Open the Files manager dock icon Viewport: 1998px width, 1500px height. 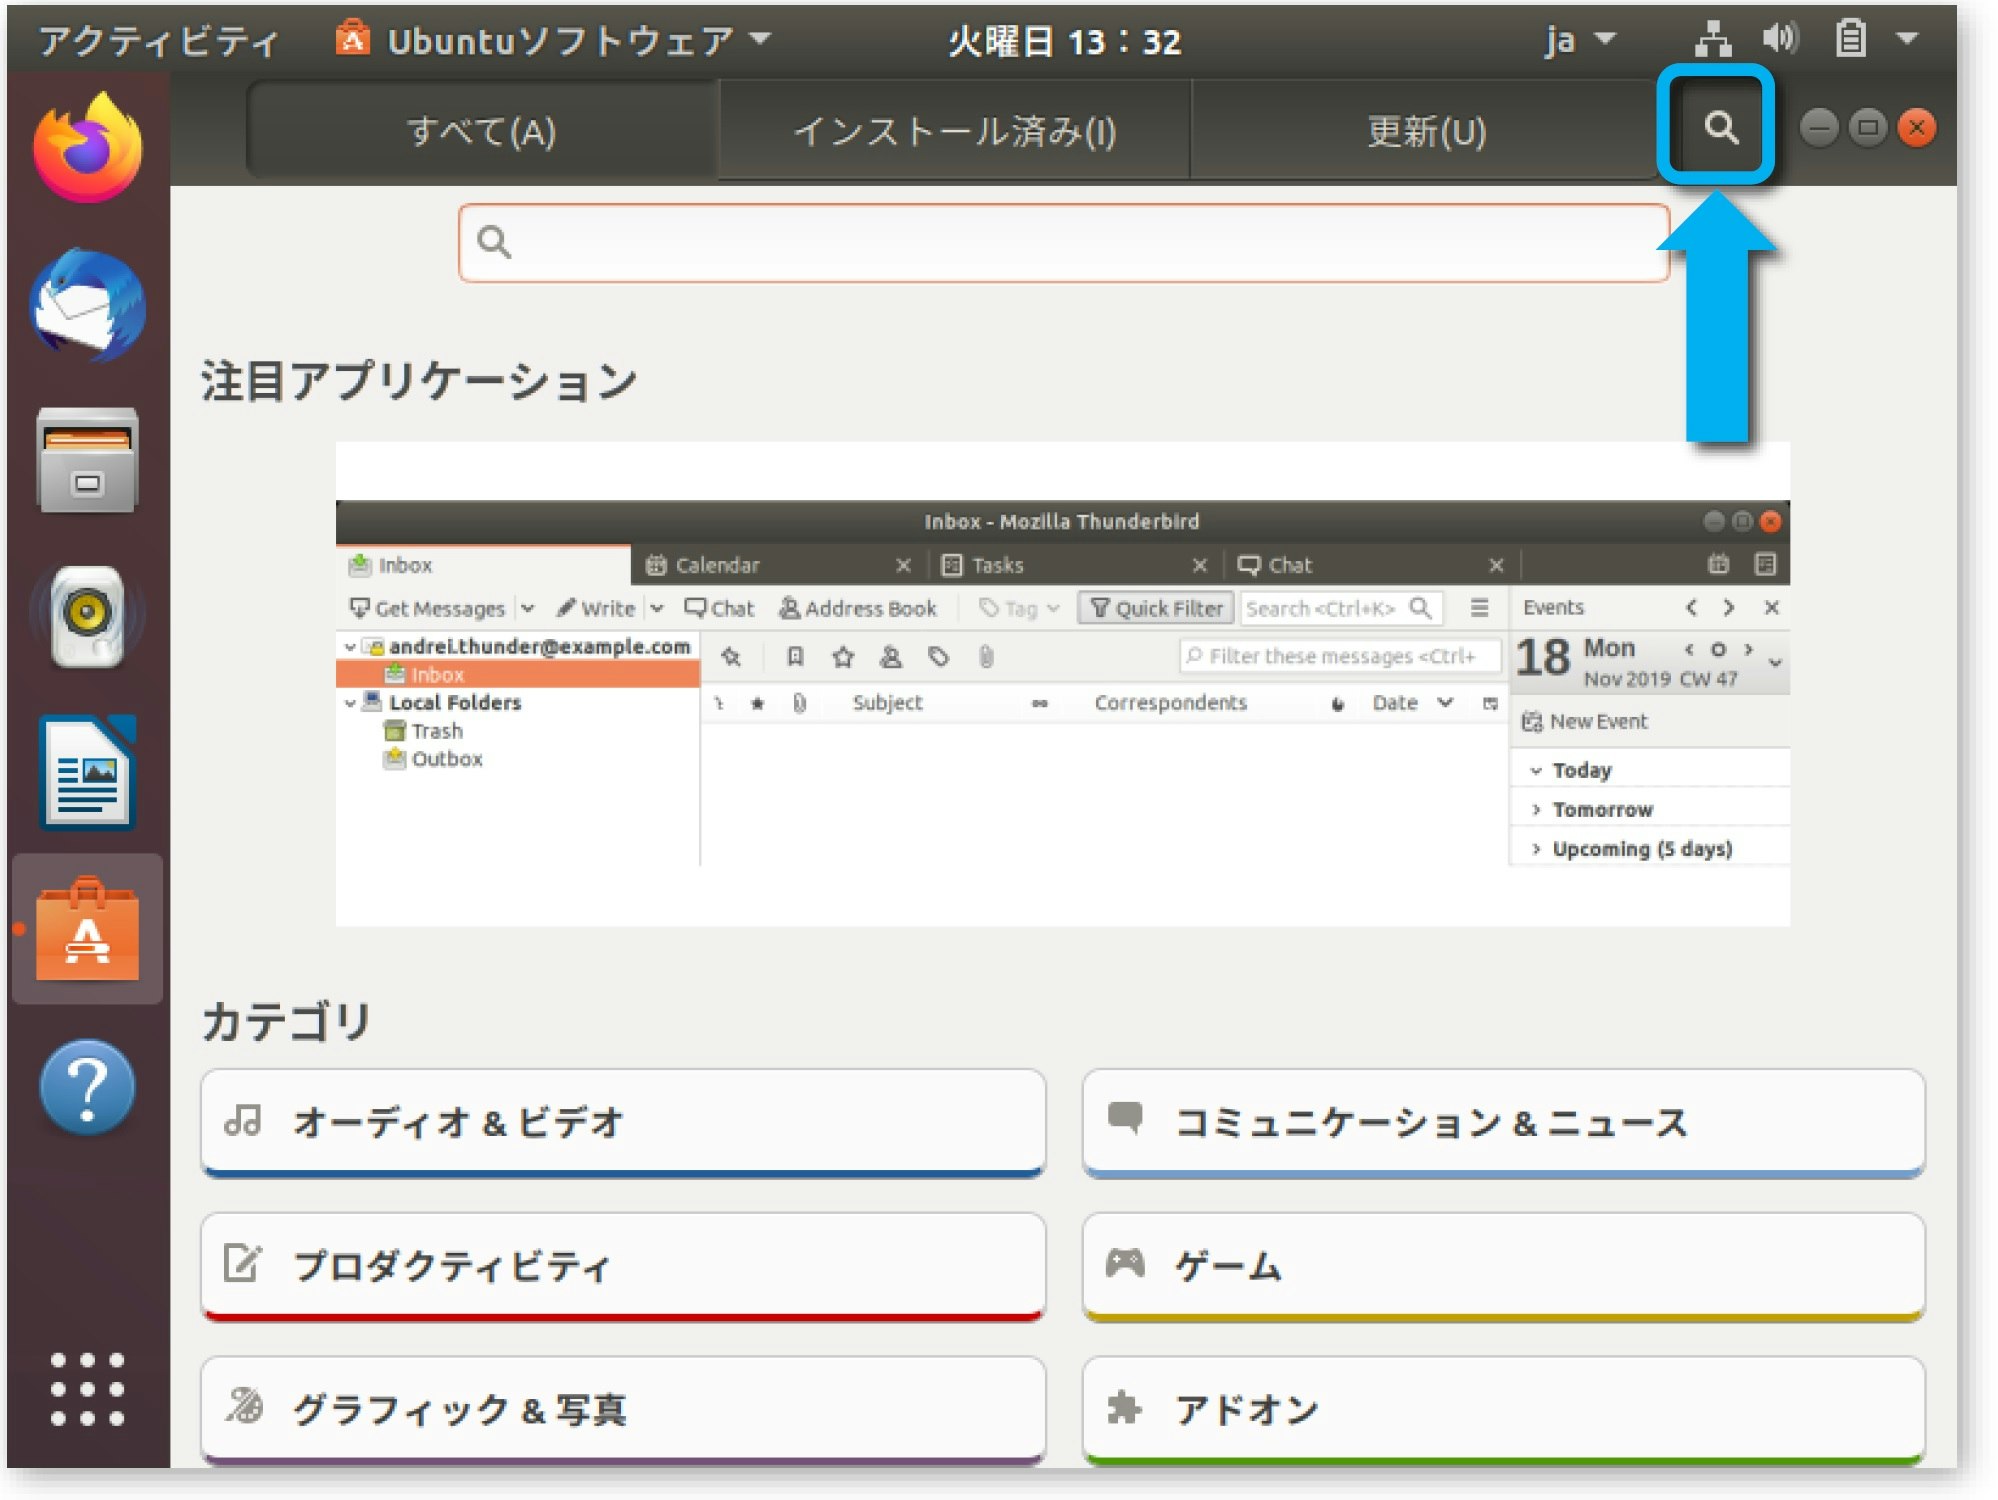coord(87,461)
